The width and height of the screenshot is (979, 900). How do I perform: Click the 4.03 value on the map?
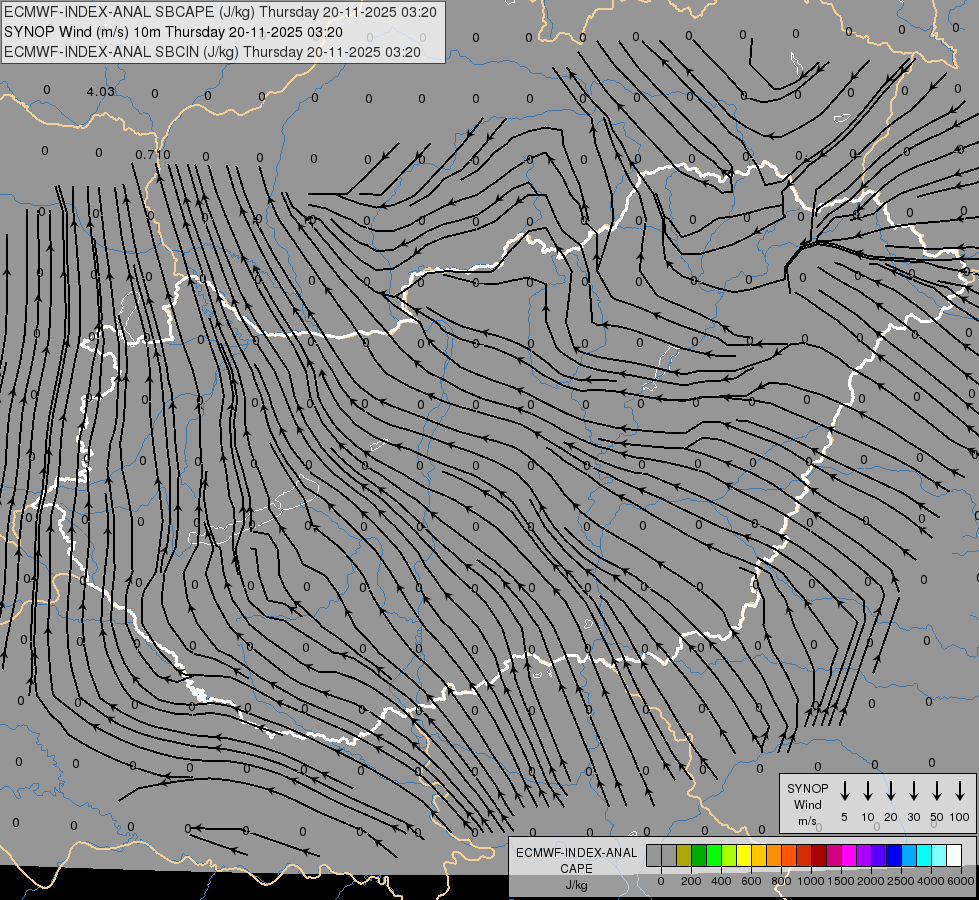click(100, 92)
